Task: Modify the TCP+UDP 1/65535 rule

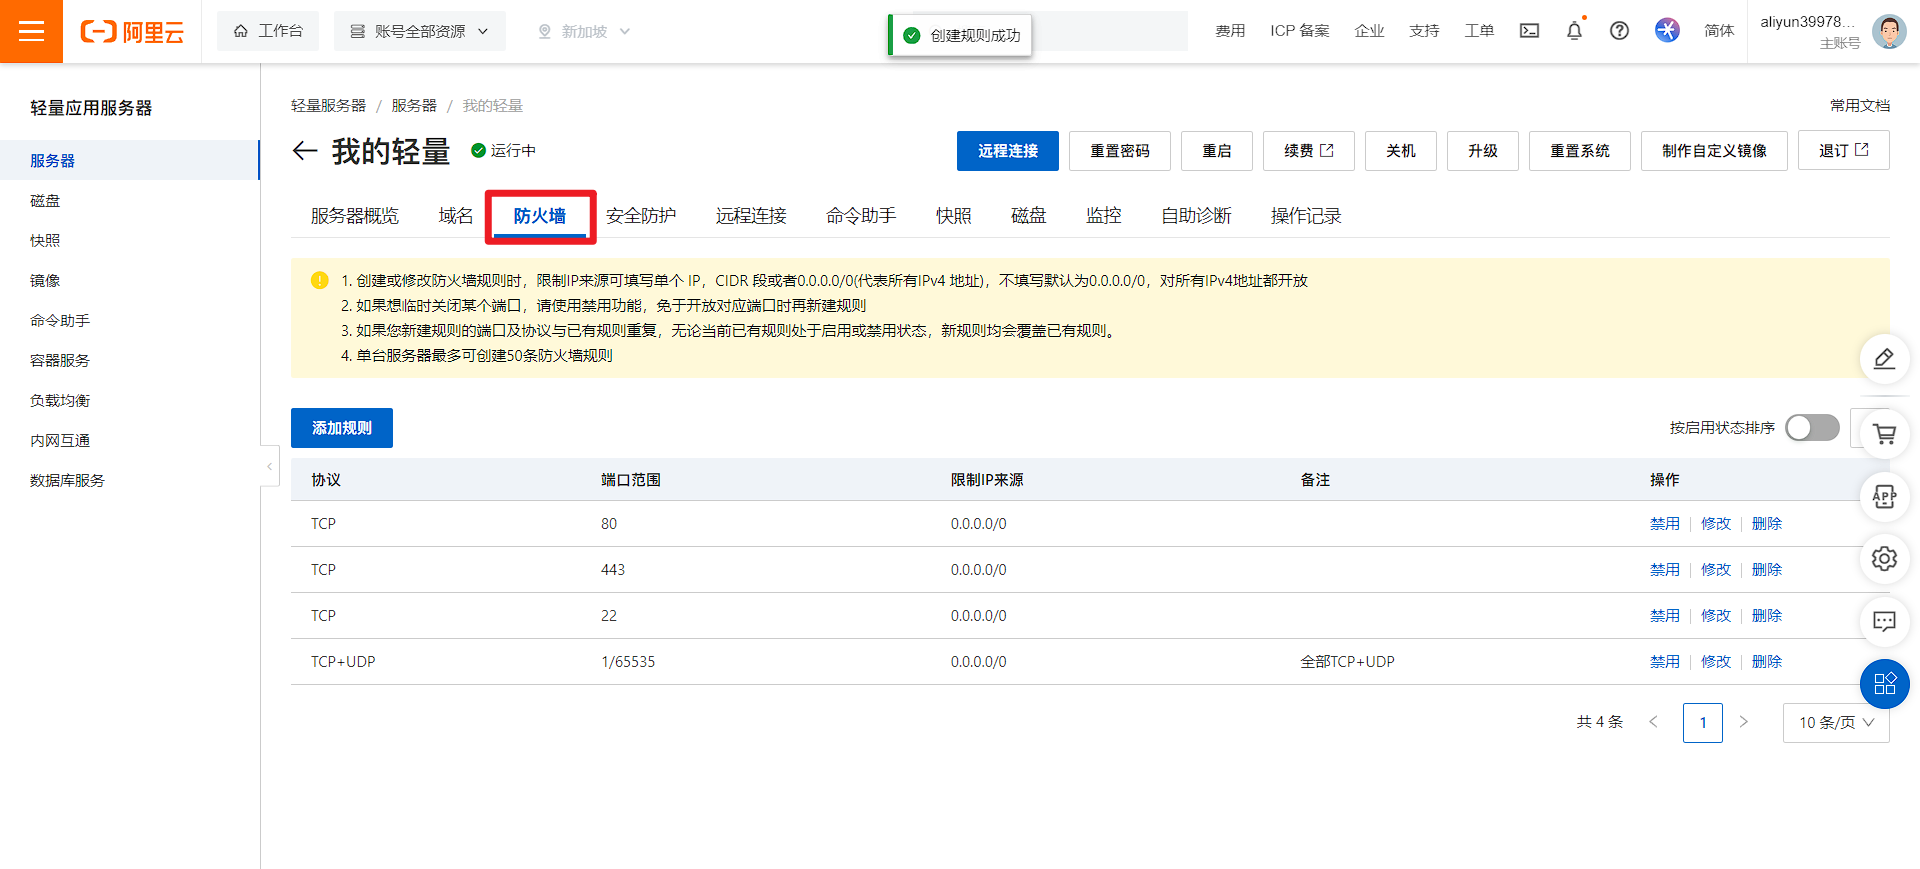Action: point(1716,662)
